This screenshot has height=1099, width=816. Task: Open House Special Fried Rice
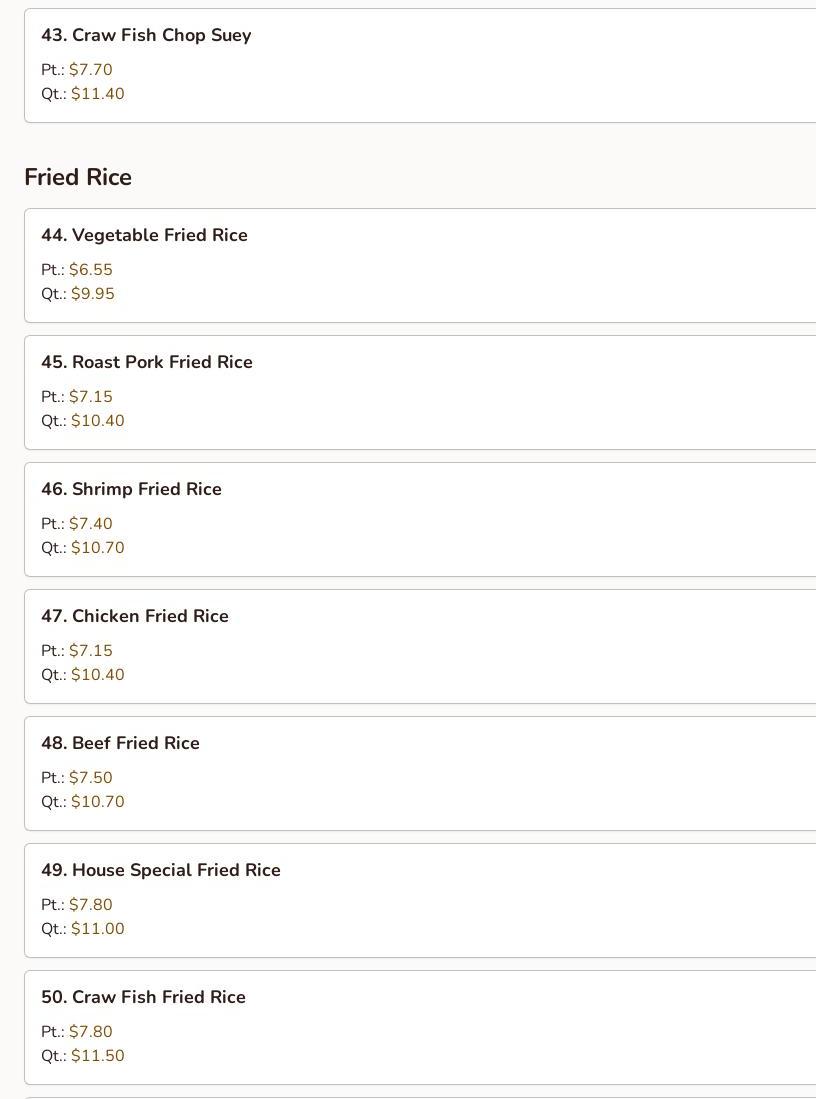pyautogui.click(x=161, y=870)
